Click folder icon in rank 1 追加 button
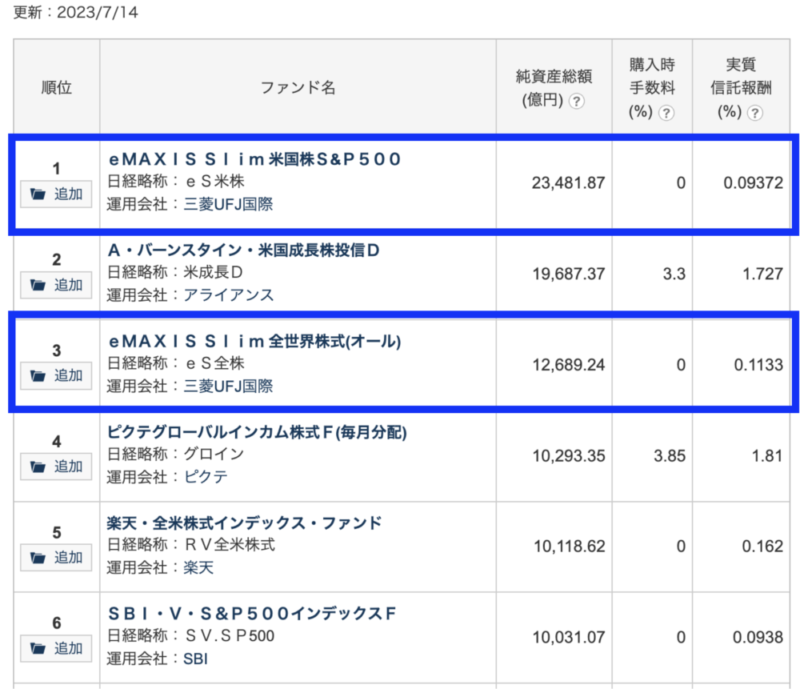 pos(38,194)
